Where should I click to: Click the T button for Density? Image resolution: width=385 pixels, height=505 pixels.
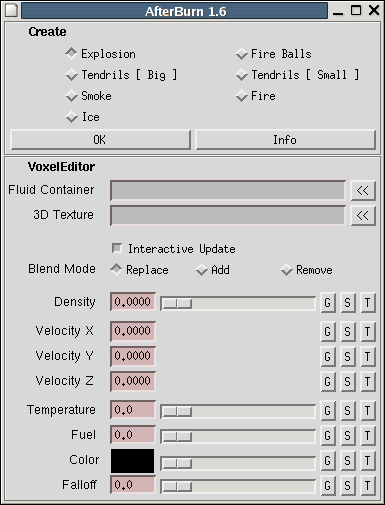point(368,303)
